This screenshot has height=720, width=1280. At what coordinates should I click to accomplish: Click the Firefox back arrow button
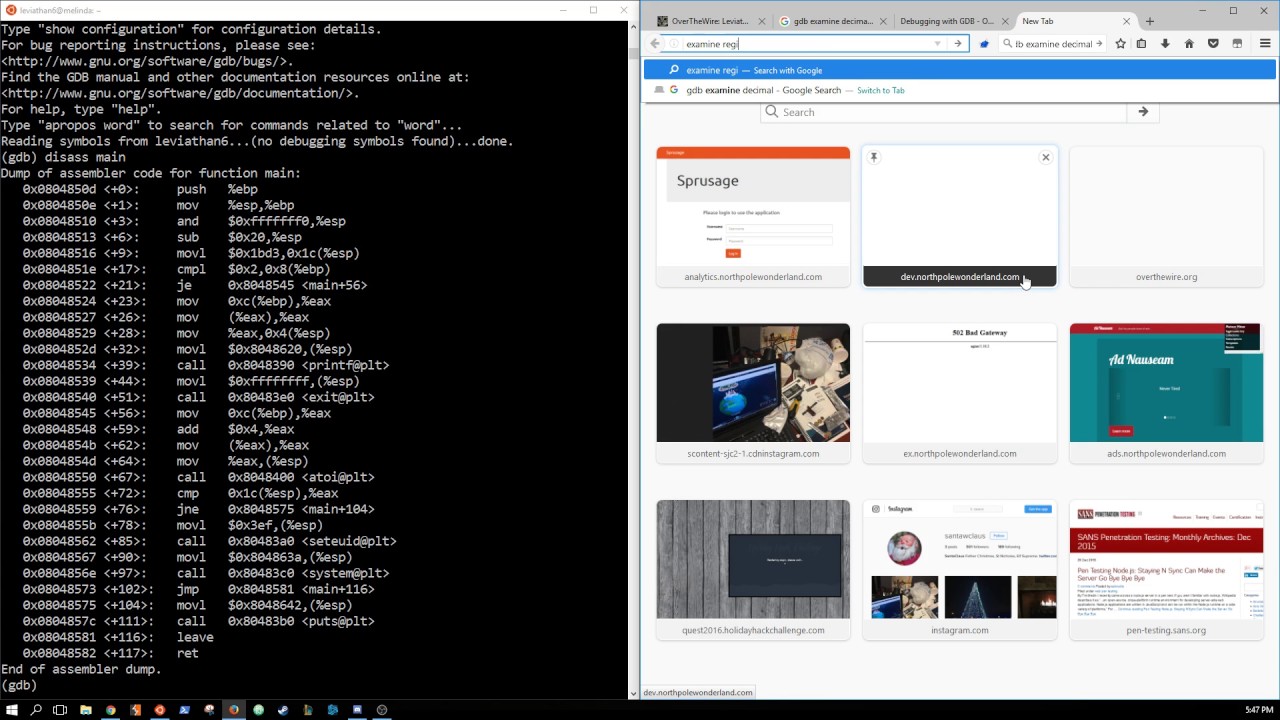click(x=655, y=44)
